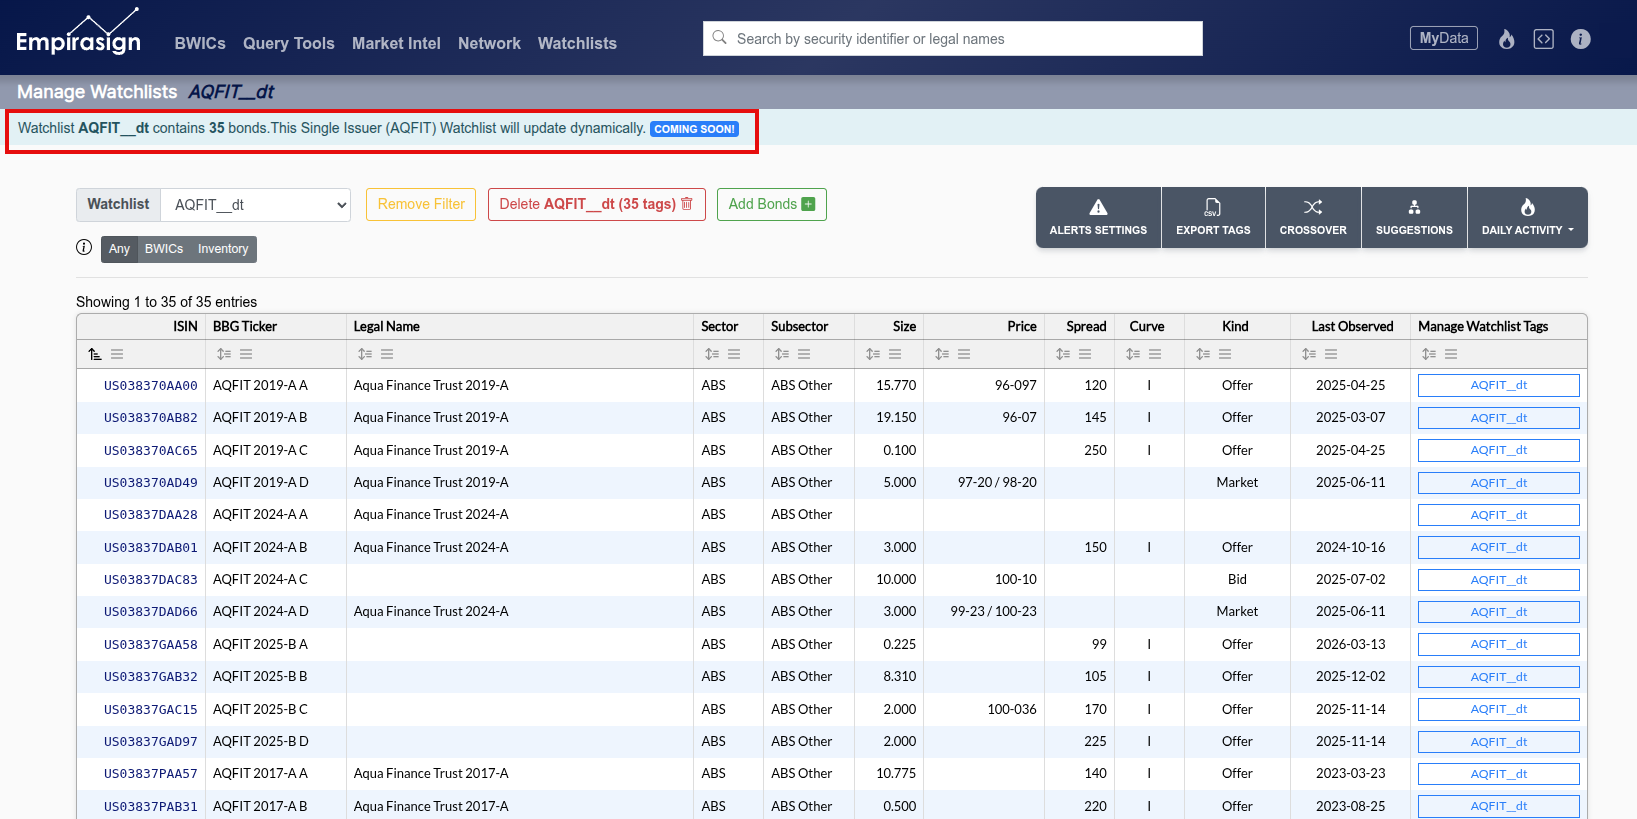This screenshot has height=819, width=1637.
Task: Click the Add Bonds button
Action: (772, 204)
